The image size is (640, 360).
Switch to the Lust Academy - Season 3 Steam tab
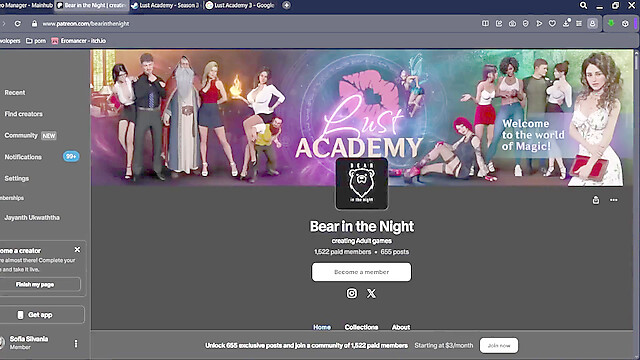point(166,5)
